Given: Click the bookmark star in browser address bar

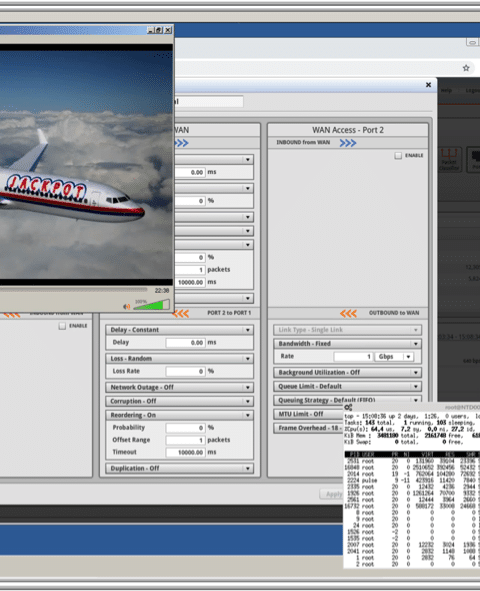Looking at the screenshot, I should 466,68.
